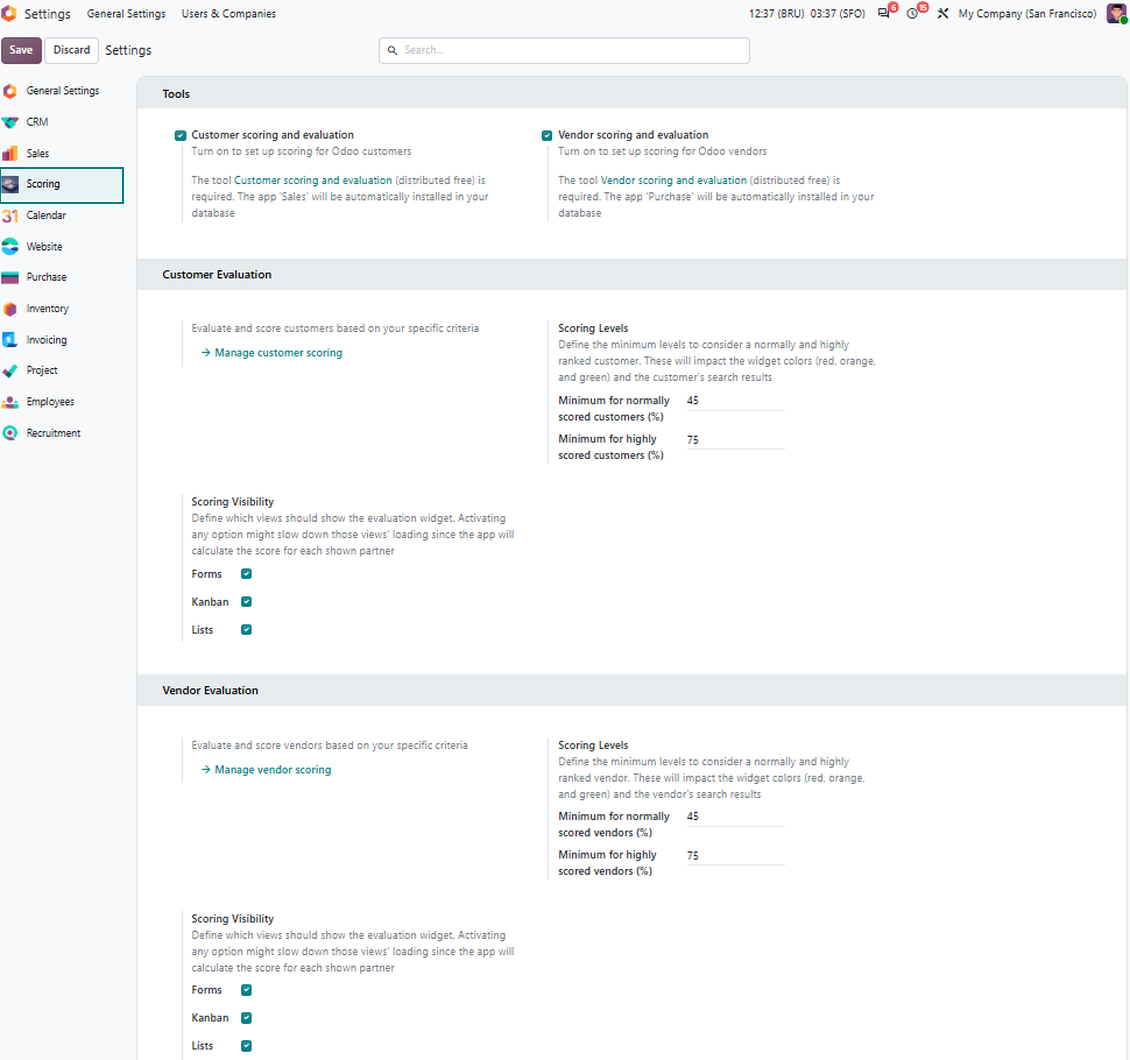The image size is (1130, 1060).
Task: Click the Recruitment magnifier icon
Action: pyautogui.click(x=9, y=433)
